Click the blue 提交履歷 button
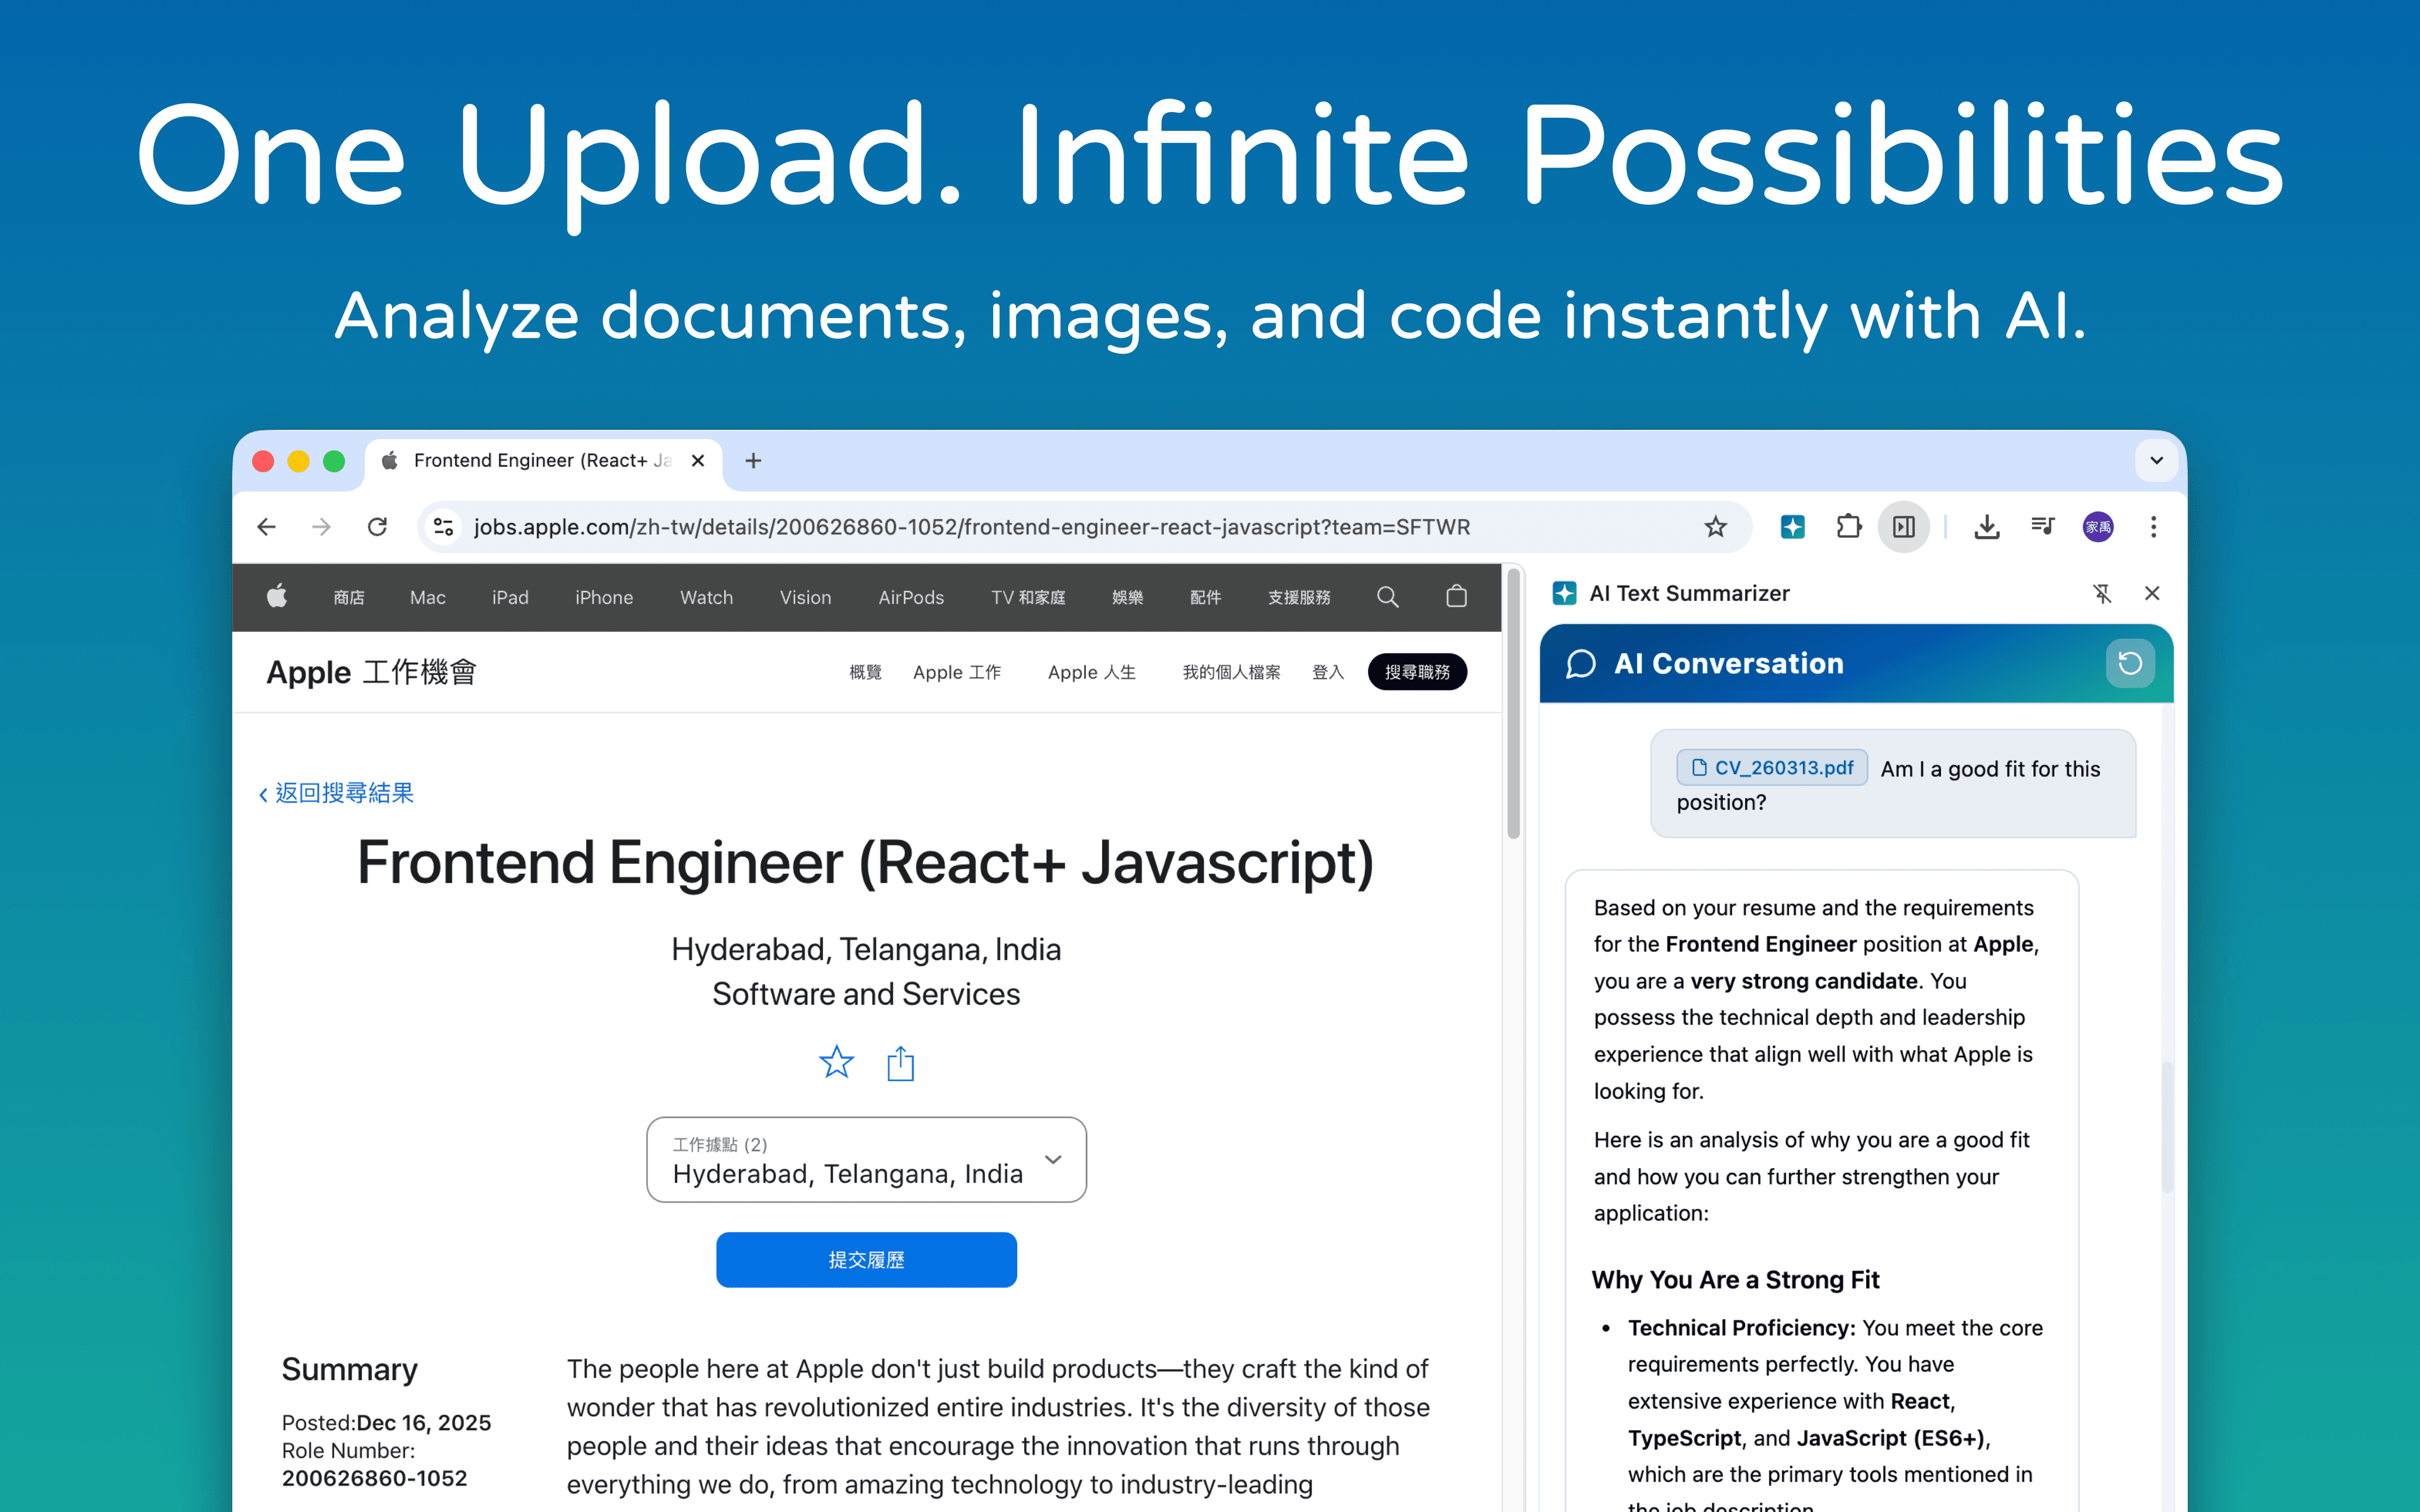The image size is (2420, 1512). [866, 1260]
